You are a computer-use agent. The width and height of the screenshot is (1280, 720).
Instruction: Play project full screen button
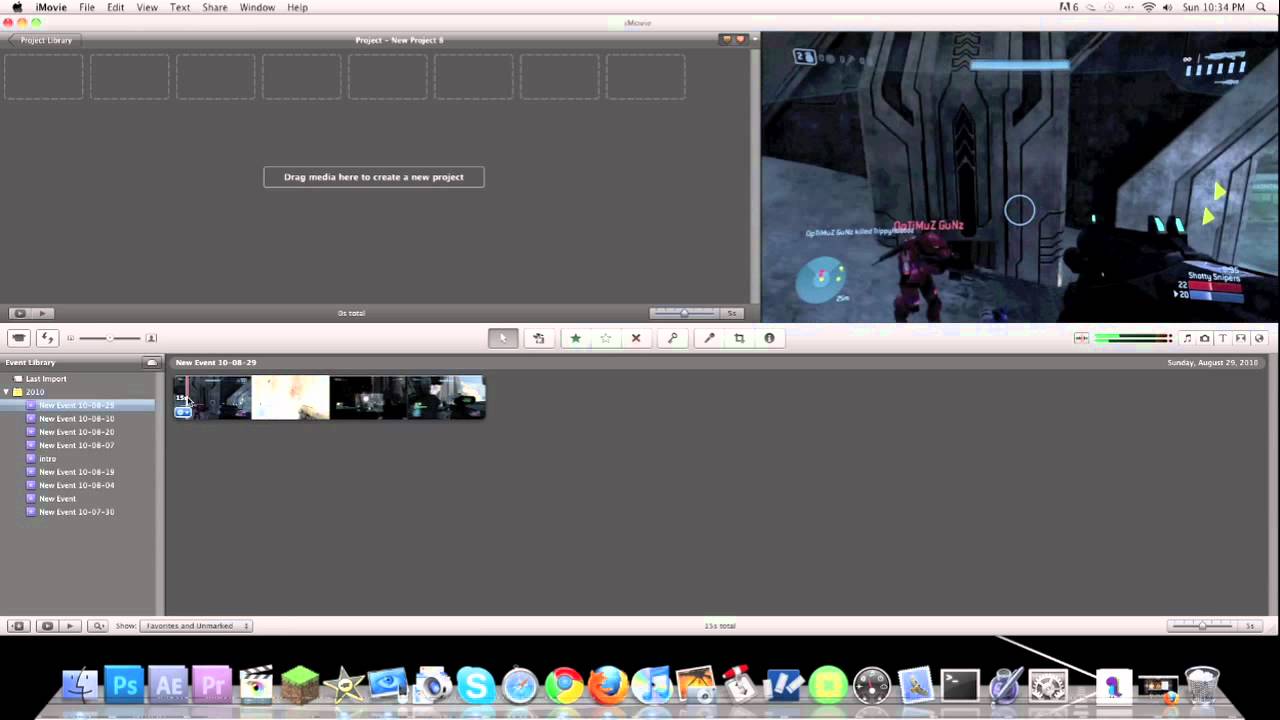pyautogui.click(x=19, y=313)
